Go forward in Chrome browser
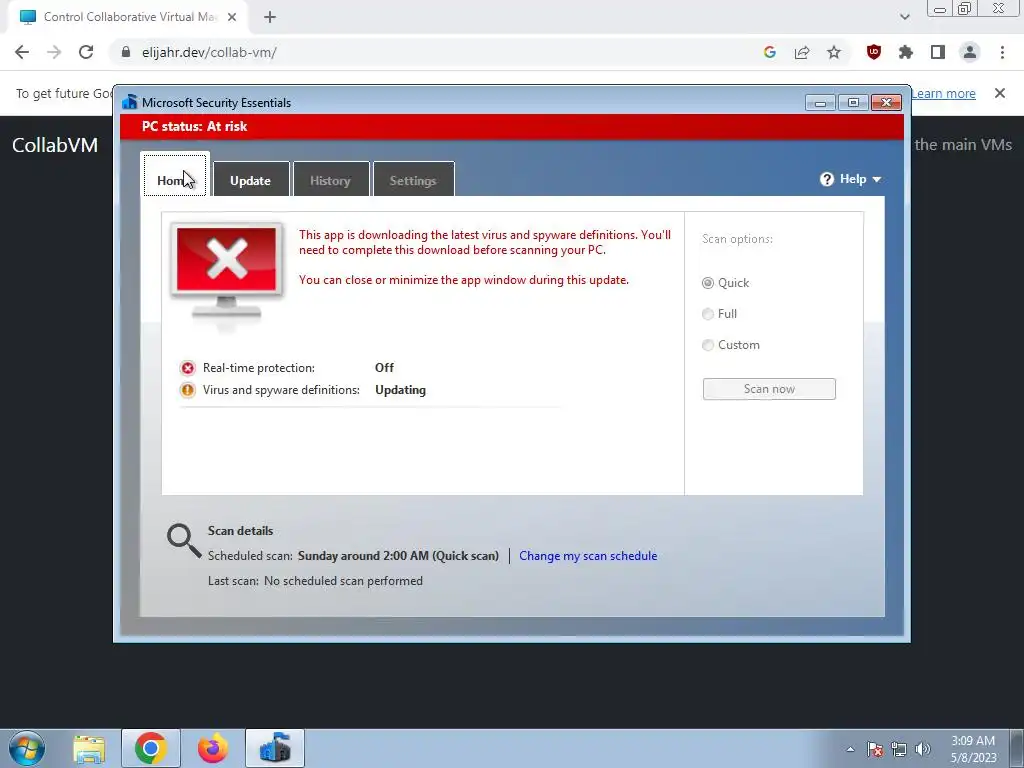The image size is (1024, 768). coord(54,52)
